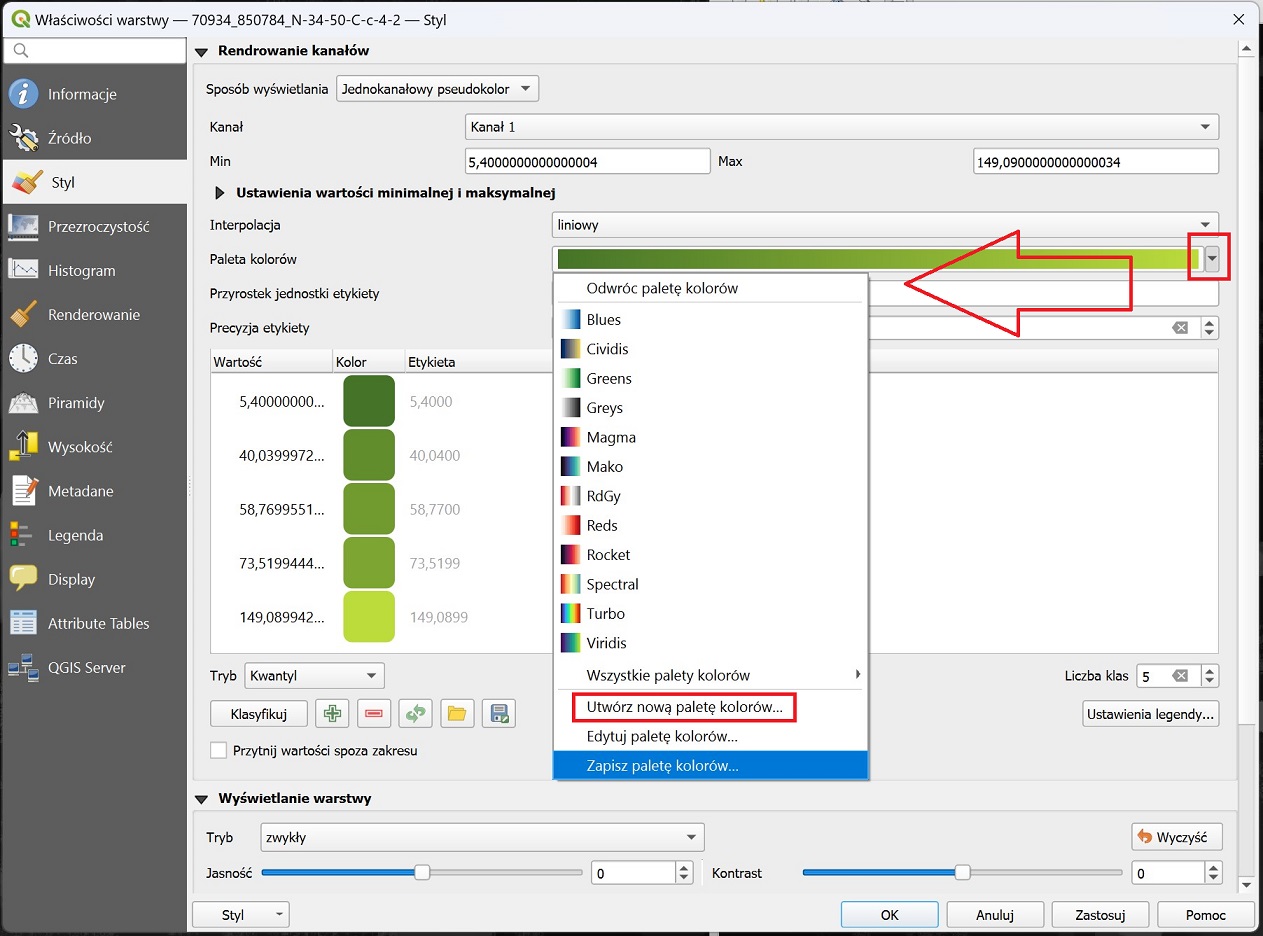Click the Paleta kolorów dropdown arrow
Screen dimensions: 1263x936
1212,260
